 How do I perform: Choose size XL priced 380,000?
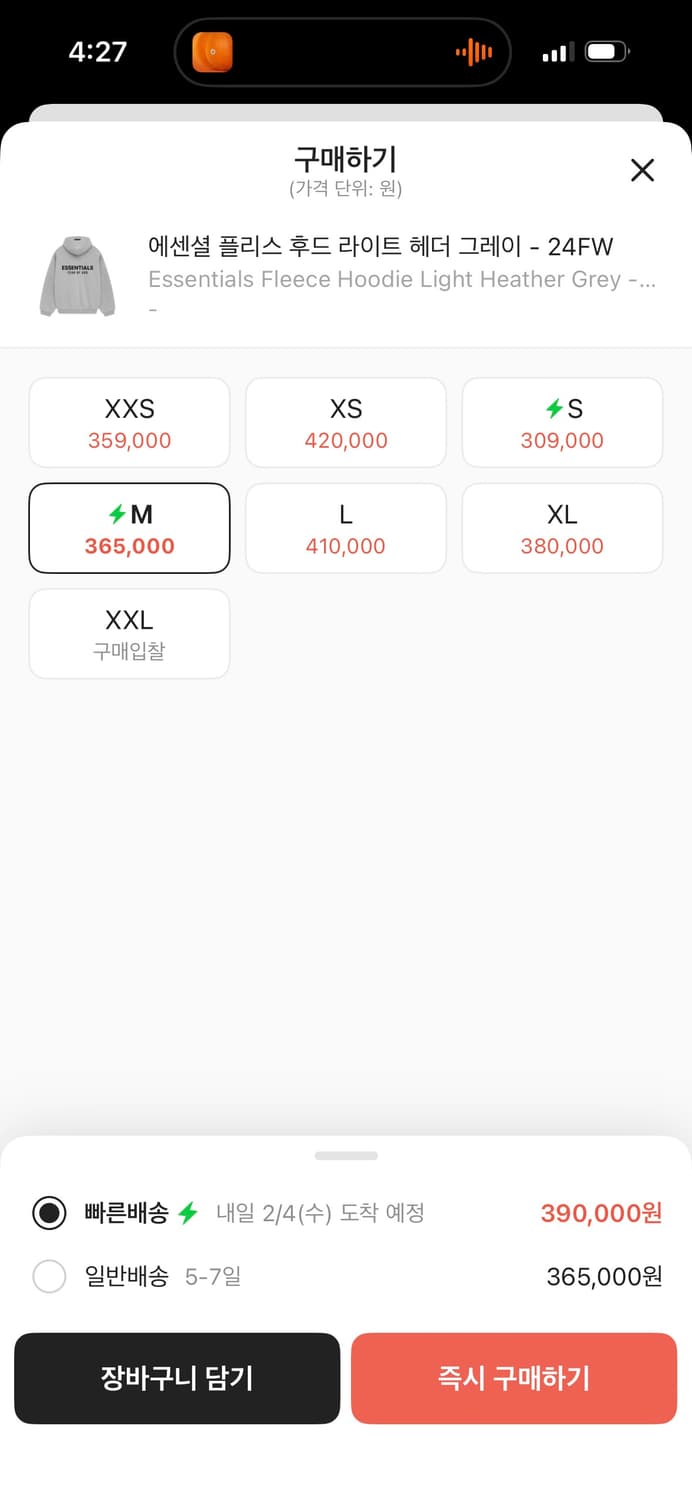562,528
